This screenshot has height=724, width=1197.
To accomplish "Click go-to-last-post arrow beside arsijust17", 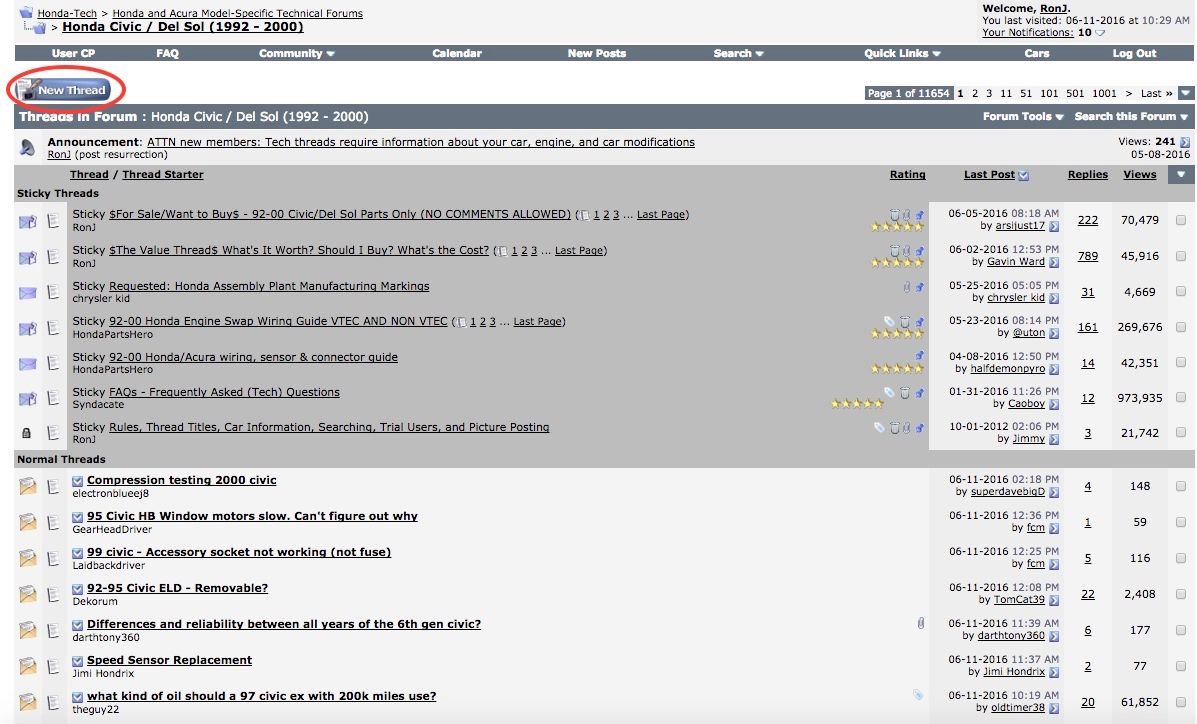I will (x=1054, y=227).
